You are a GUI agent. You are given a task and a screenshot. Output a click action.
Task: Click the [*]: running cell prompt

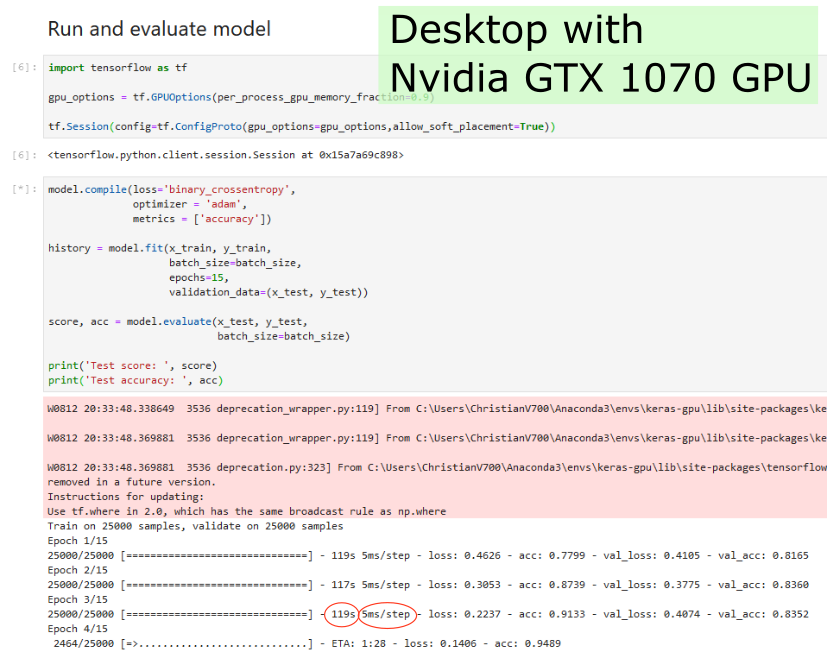coord(24,189)
